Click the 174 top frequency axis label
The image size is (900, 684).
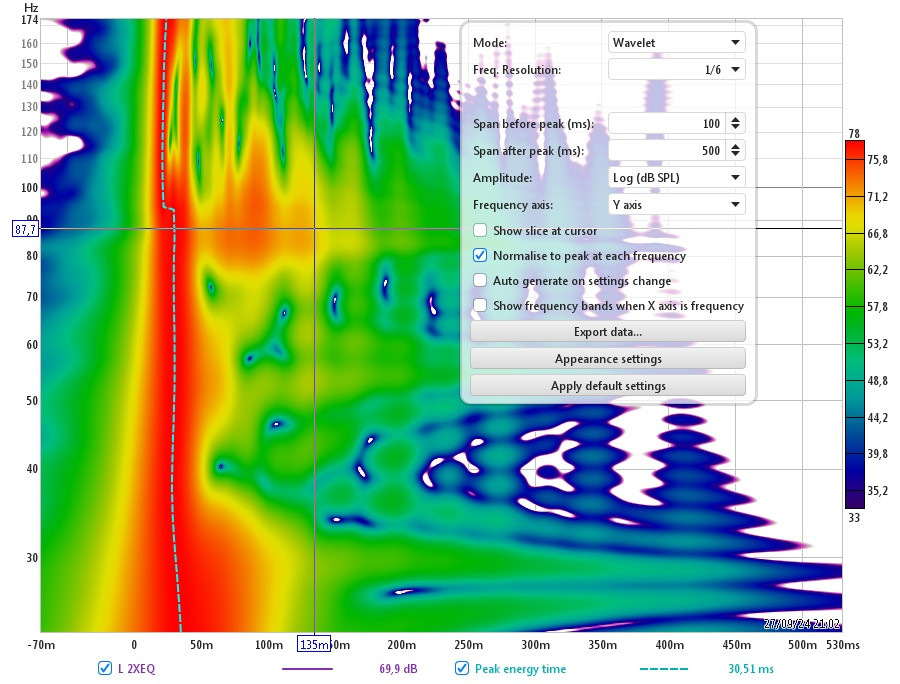(x=29, y=20)
